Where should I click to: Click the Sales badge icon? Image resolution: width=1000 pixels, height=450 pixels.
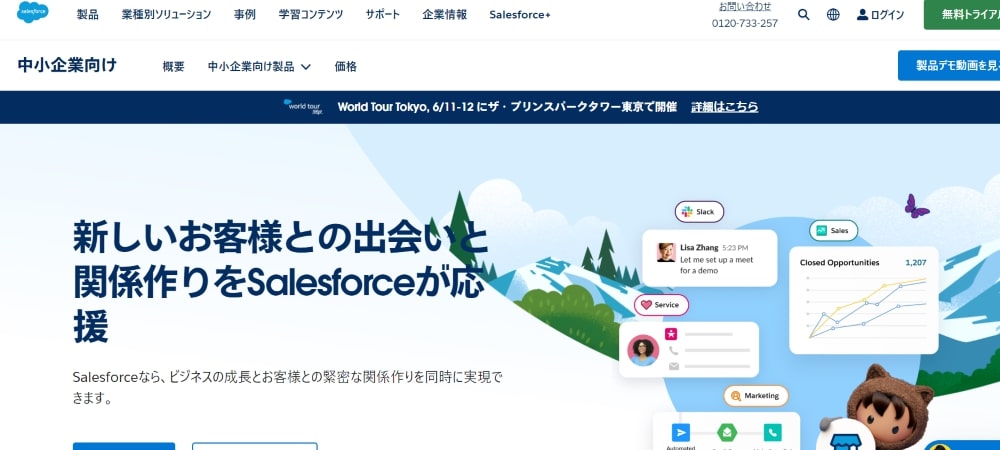834,231
